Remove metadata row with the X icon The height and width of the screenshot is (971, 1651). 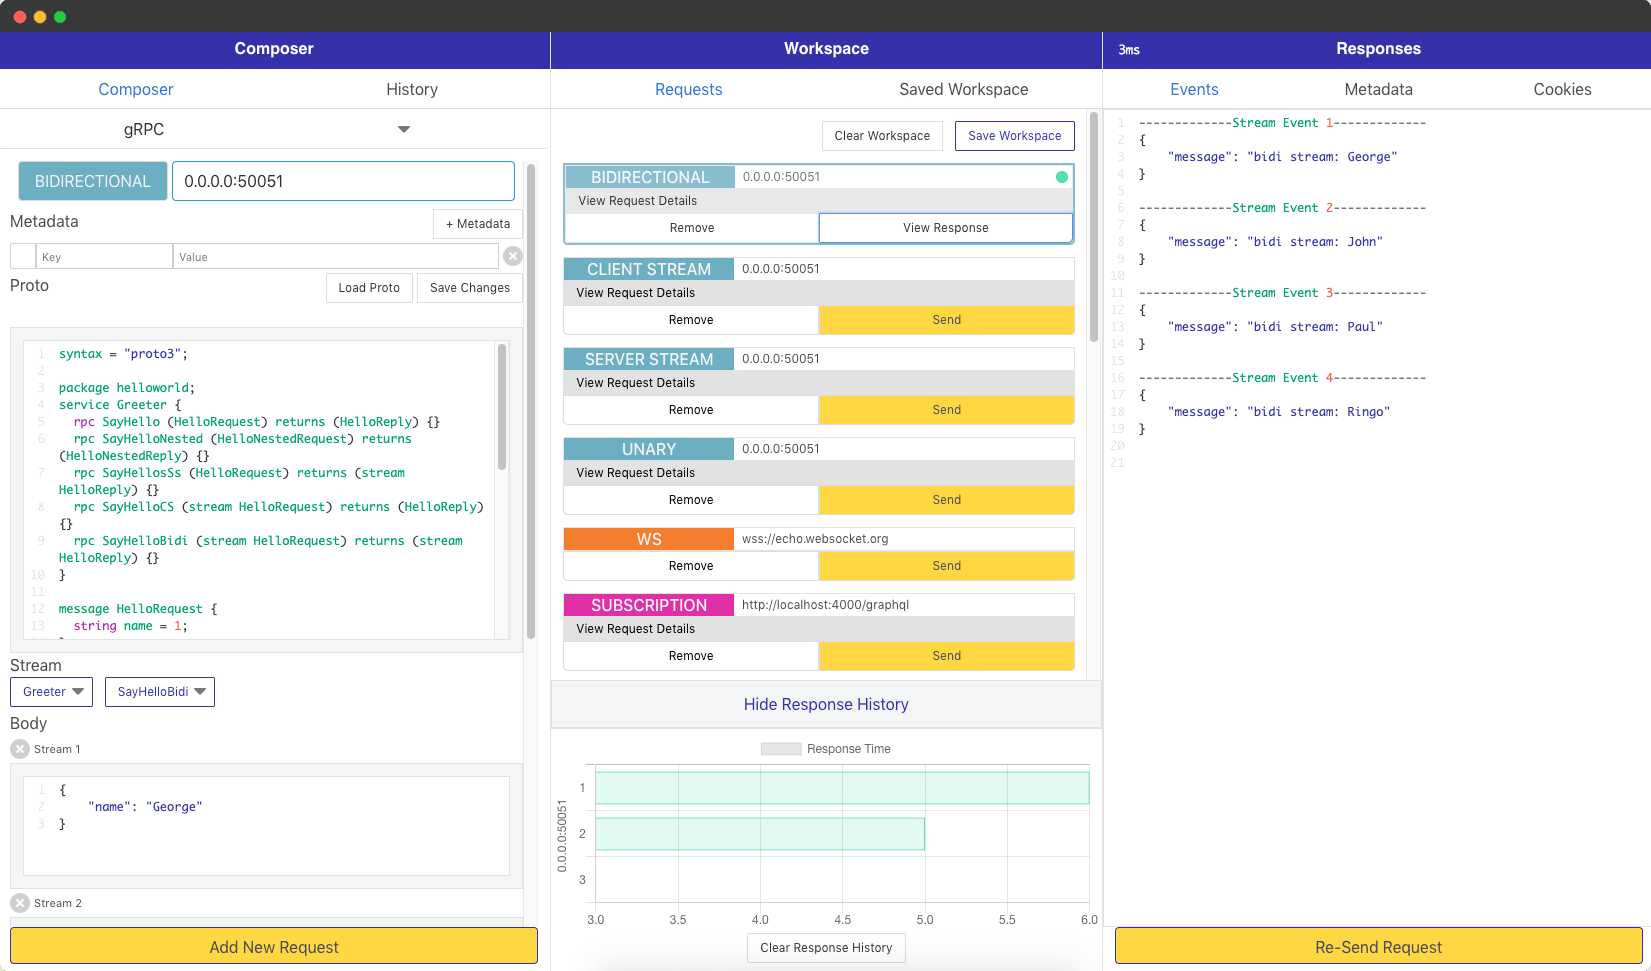pyautogui.click(x=513, y=256)
